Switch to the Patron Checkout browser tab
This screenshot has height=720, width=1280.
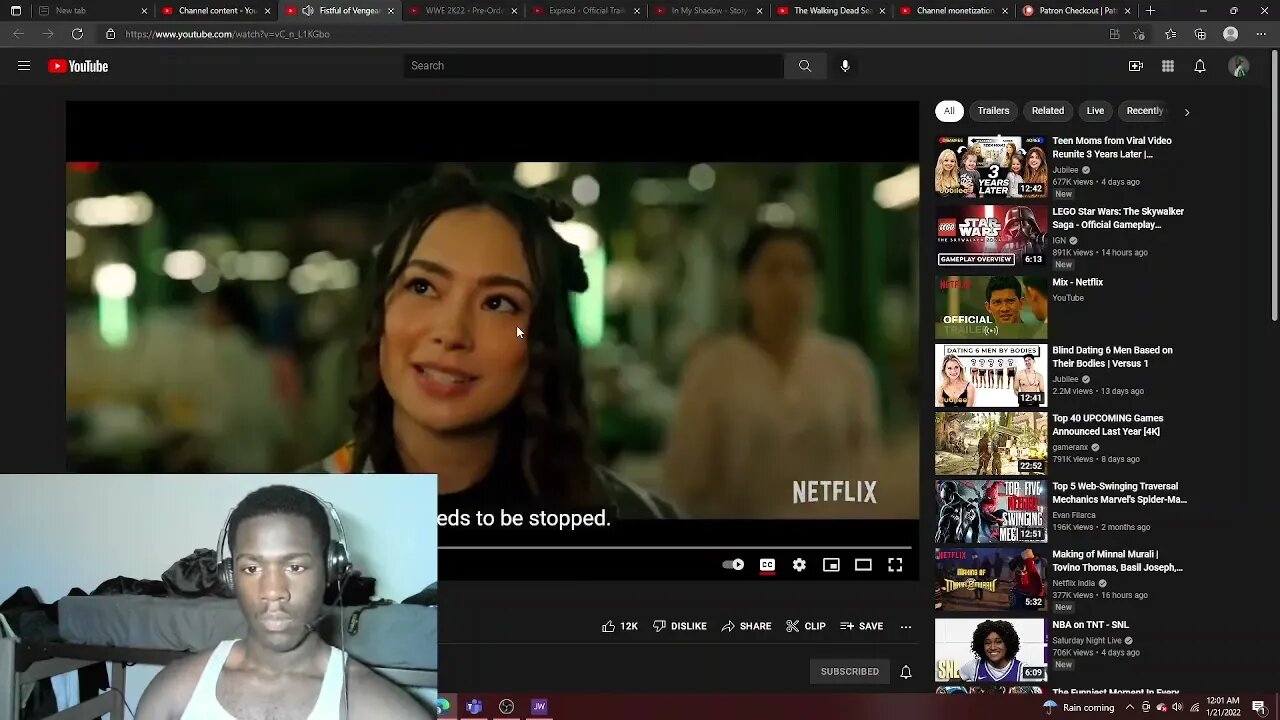[1078, 11]
